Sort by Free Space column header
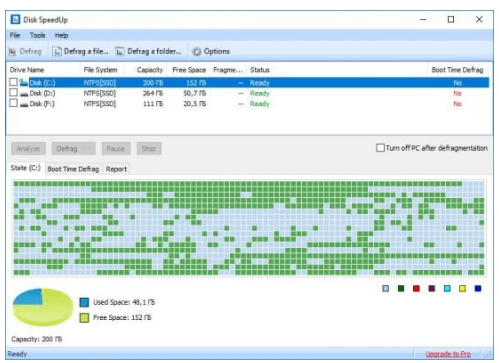The image size is (499, 363). click(x=189, y=70)
